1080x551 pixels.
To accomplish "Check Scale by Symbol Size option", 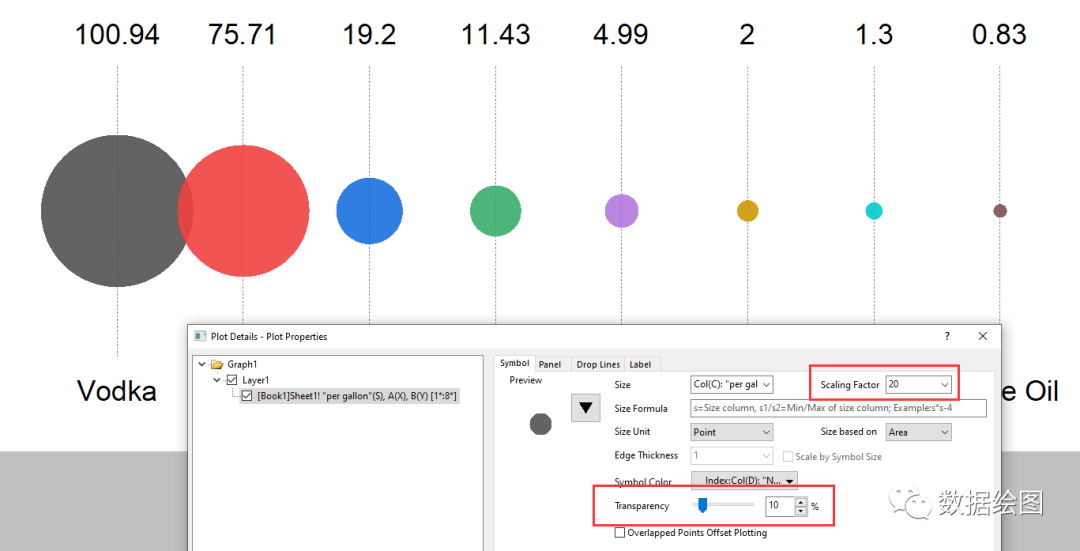I will 788,457.
